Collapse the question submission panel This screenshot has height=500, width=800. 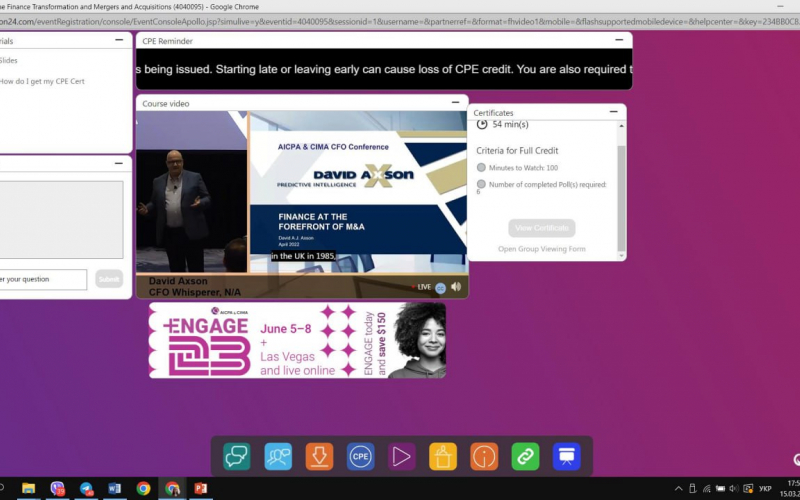point(119,164)
